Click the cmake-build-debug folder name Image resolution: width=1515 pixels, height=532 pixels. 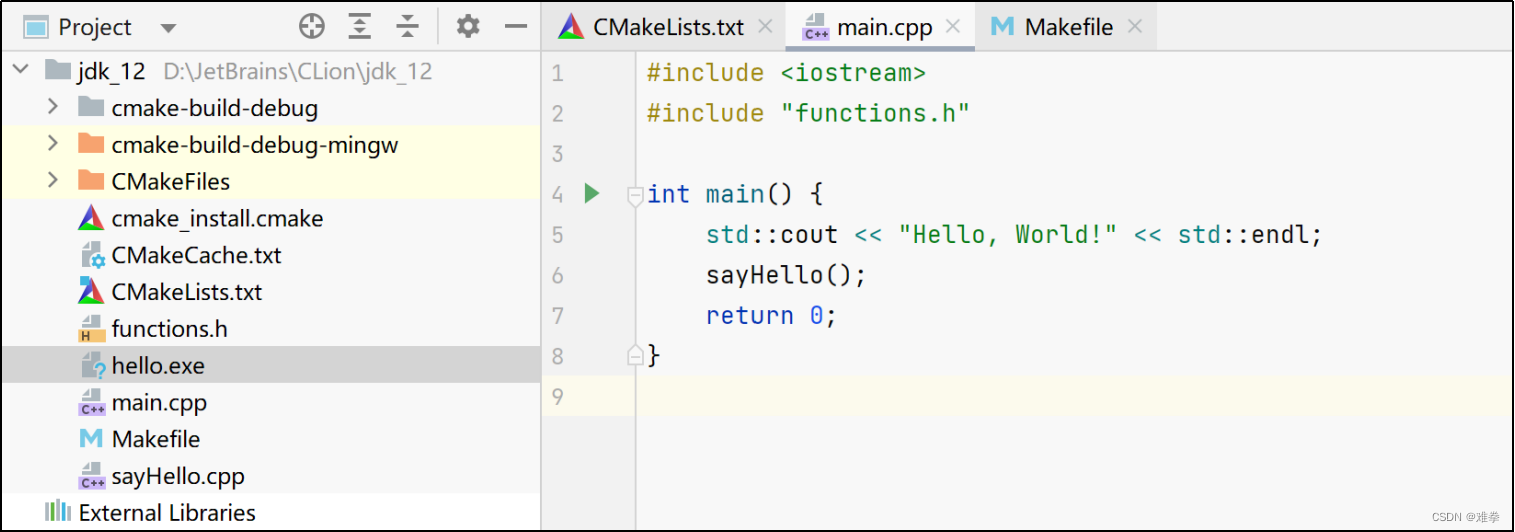[215, 108]
